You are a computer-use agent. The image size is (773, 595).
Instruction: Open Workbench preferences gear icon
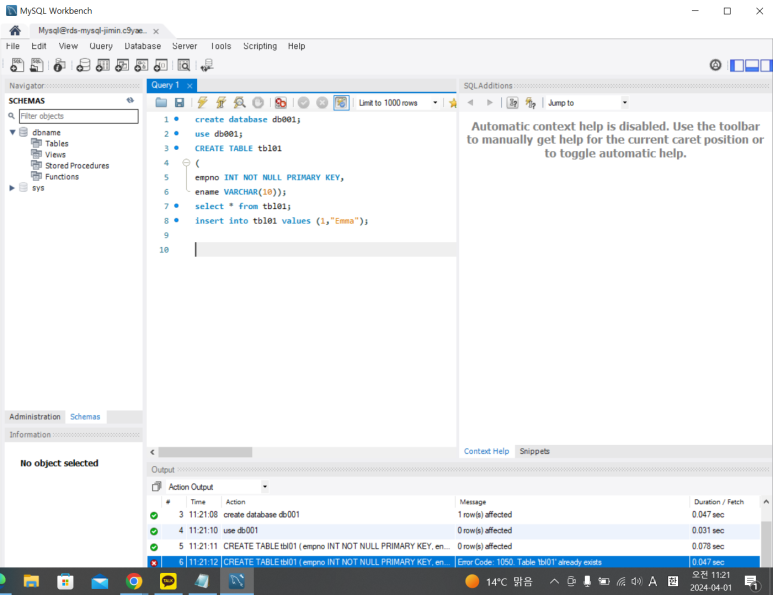tap(715, 65)
